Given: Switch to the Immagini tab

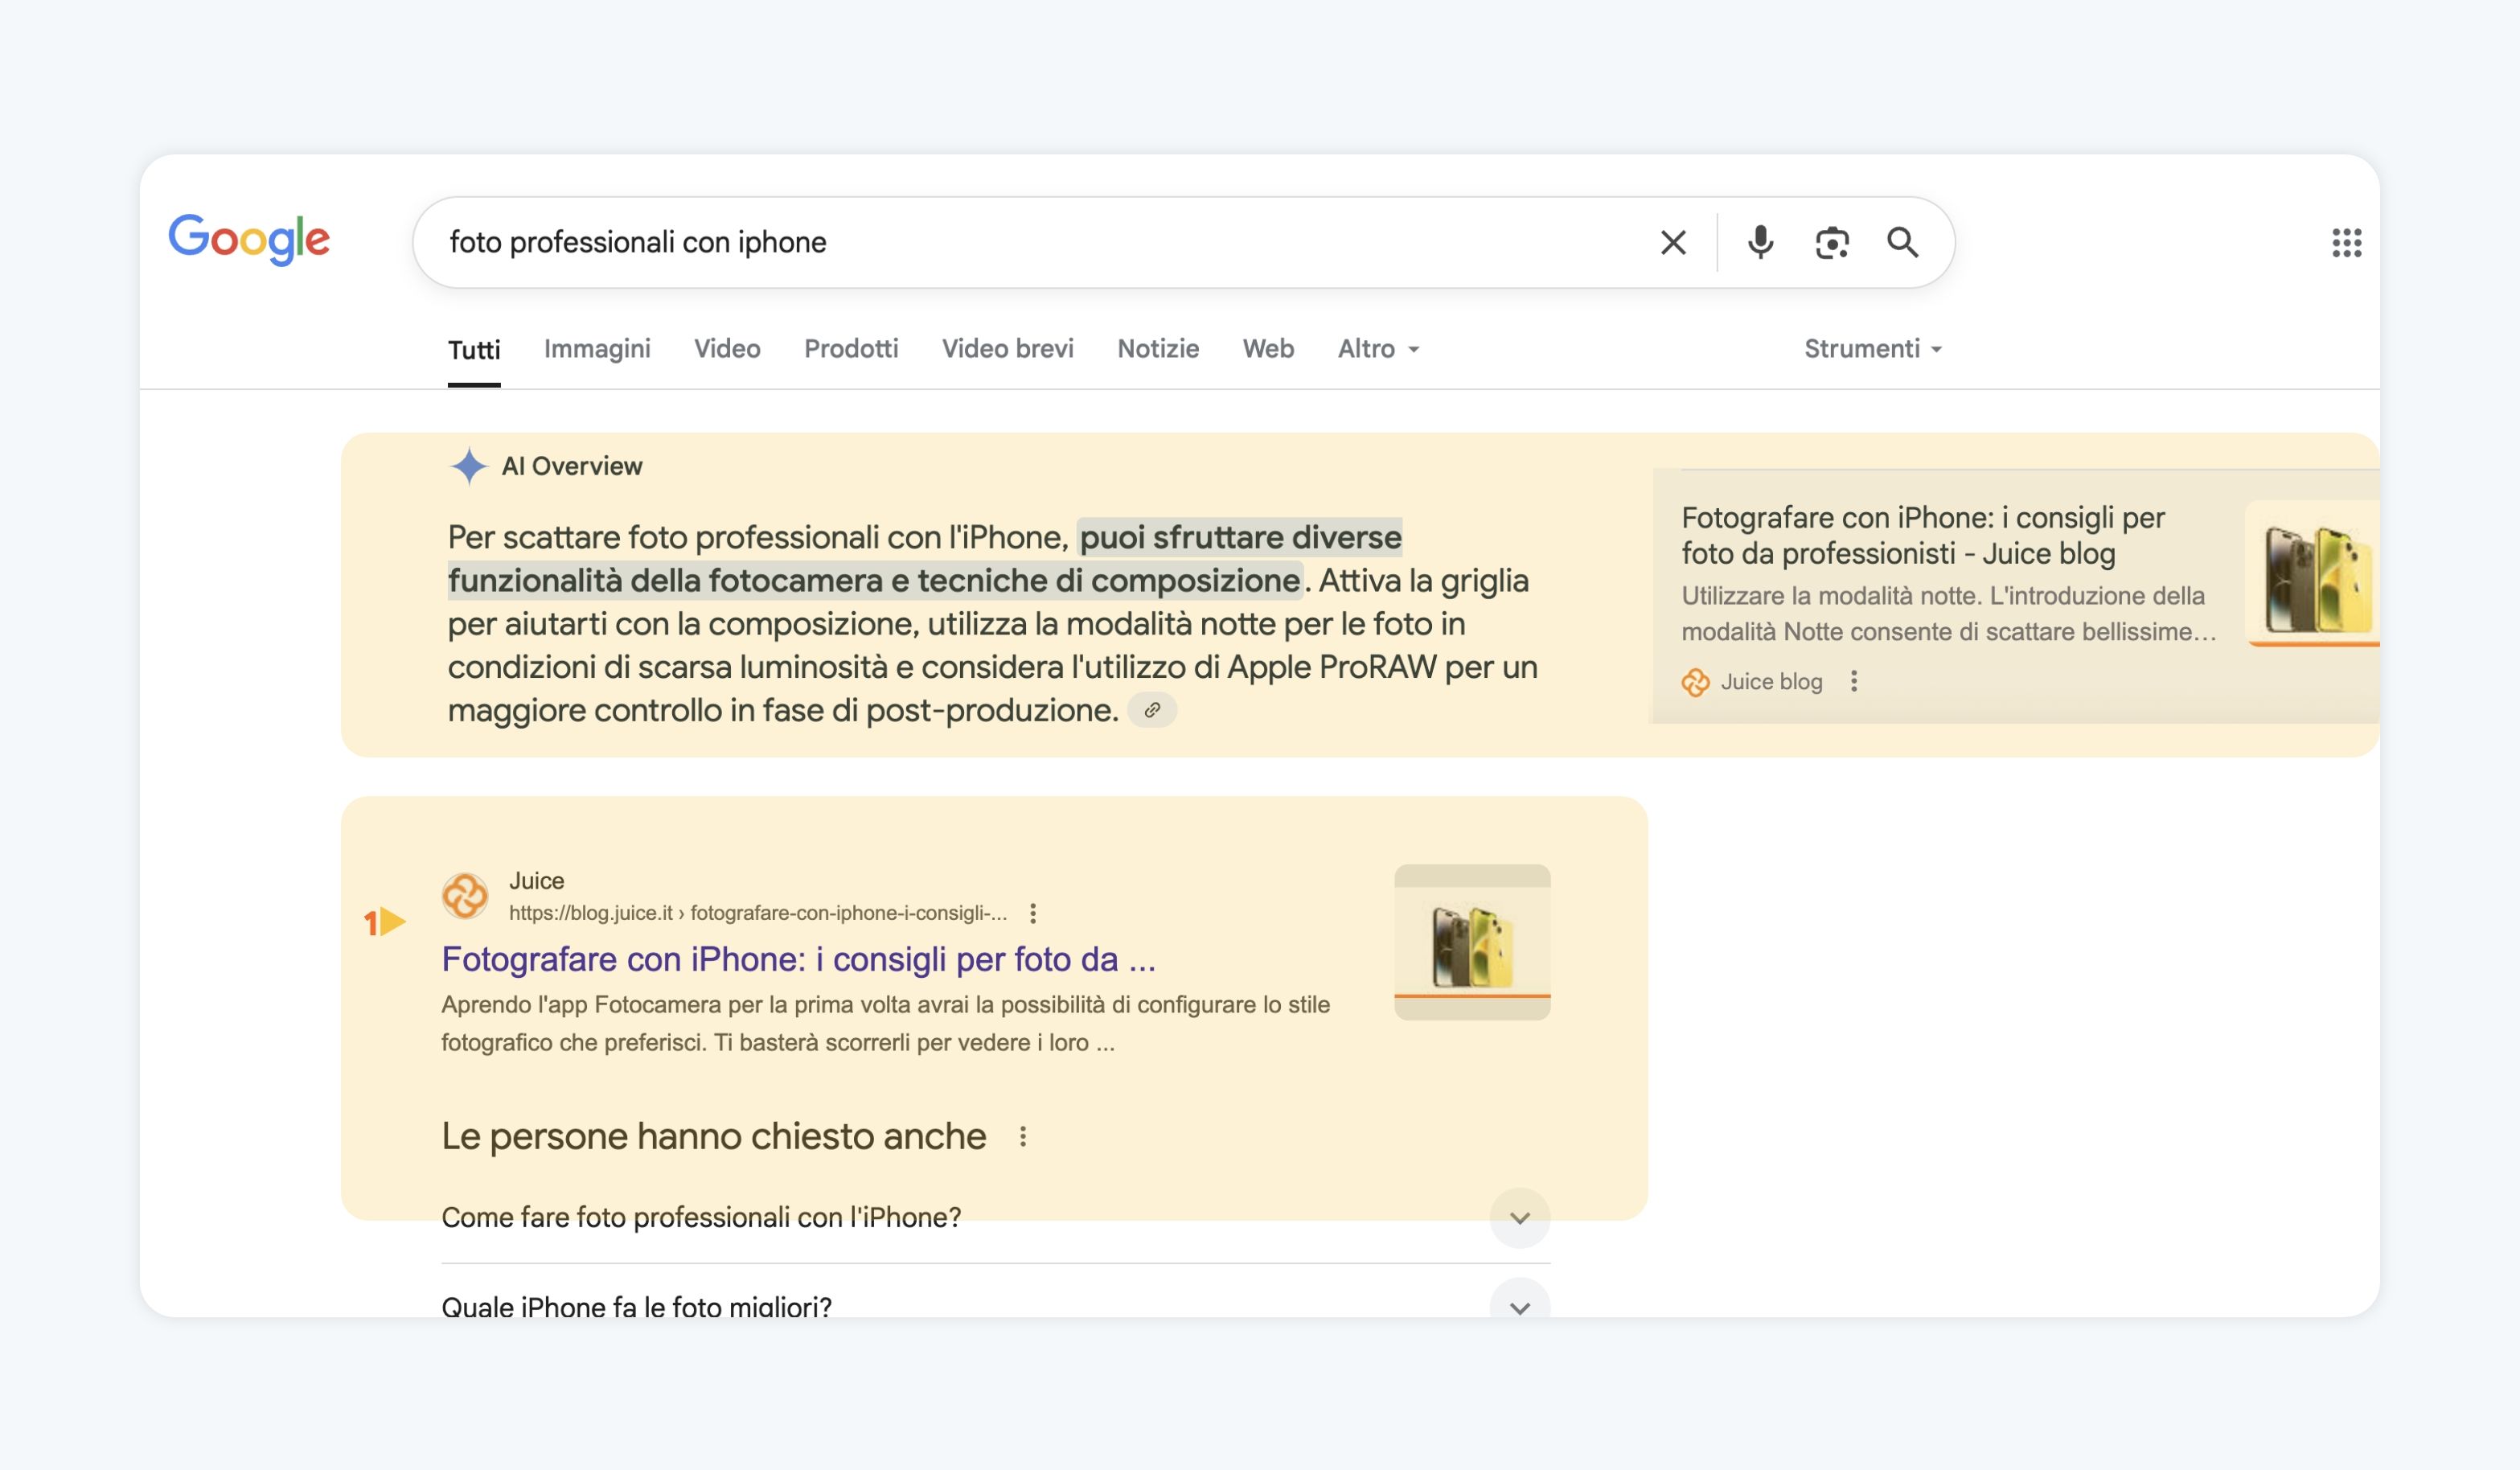Looking at the screenshot, I should tap(597, 348).
